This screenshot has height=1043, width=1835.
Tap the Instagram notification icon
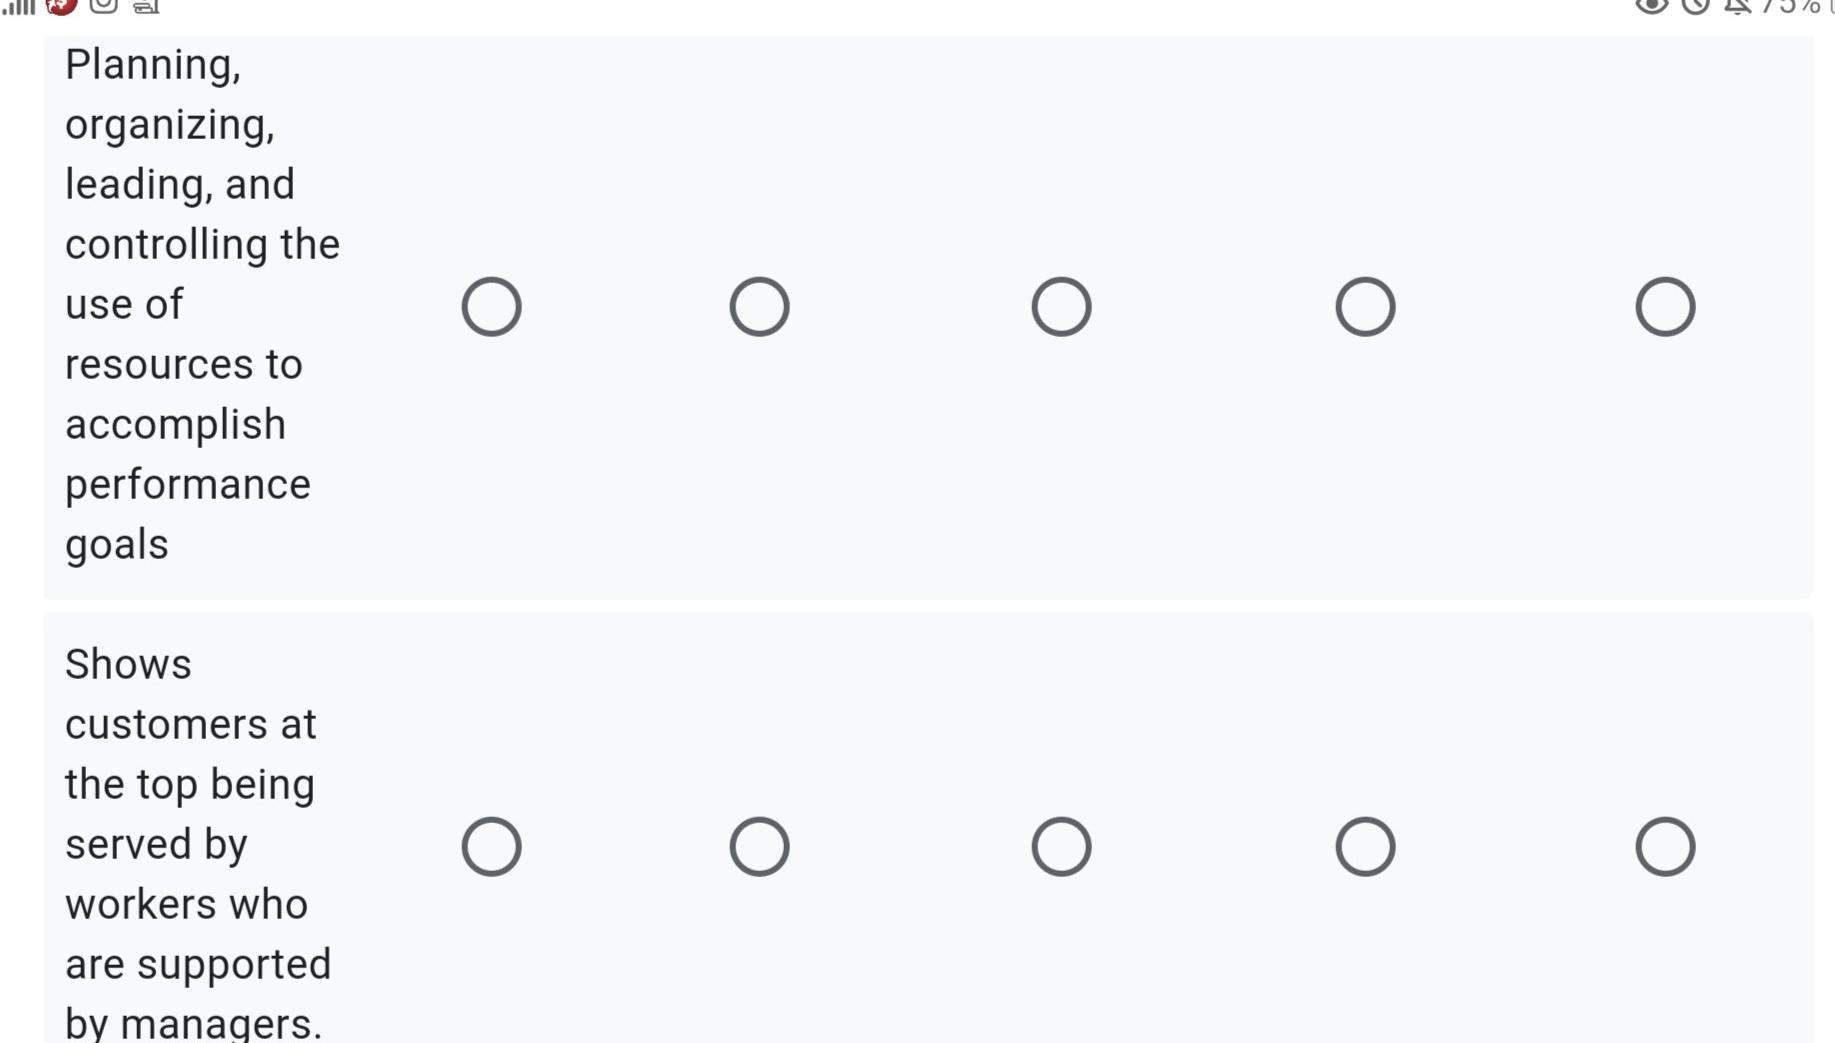coord(103,6)
